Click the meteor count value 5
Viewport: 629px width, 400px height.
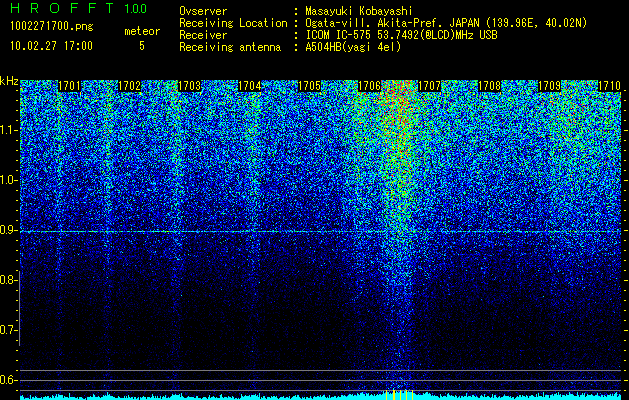(142, 46)
